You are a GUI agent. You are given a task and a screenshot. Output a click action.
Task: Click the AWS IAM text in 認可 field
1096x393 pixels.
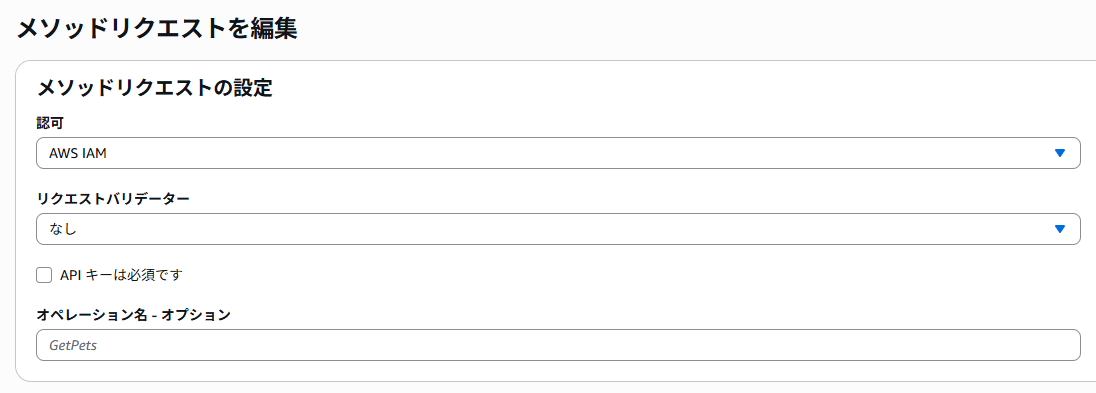pos(78,153)
